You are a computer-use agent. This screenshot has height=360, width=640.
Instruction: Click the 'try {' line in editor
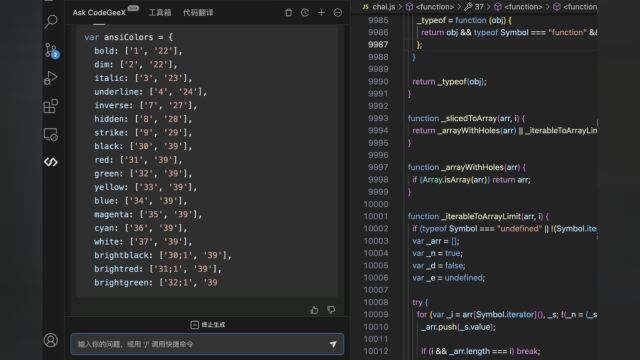click(420, 302)
